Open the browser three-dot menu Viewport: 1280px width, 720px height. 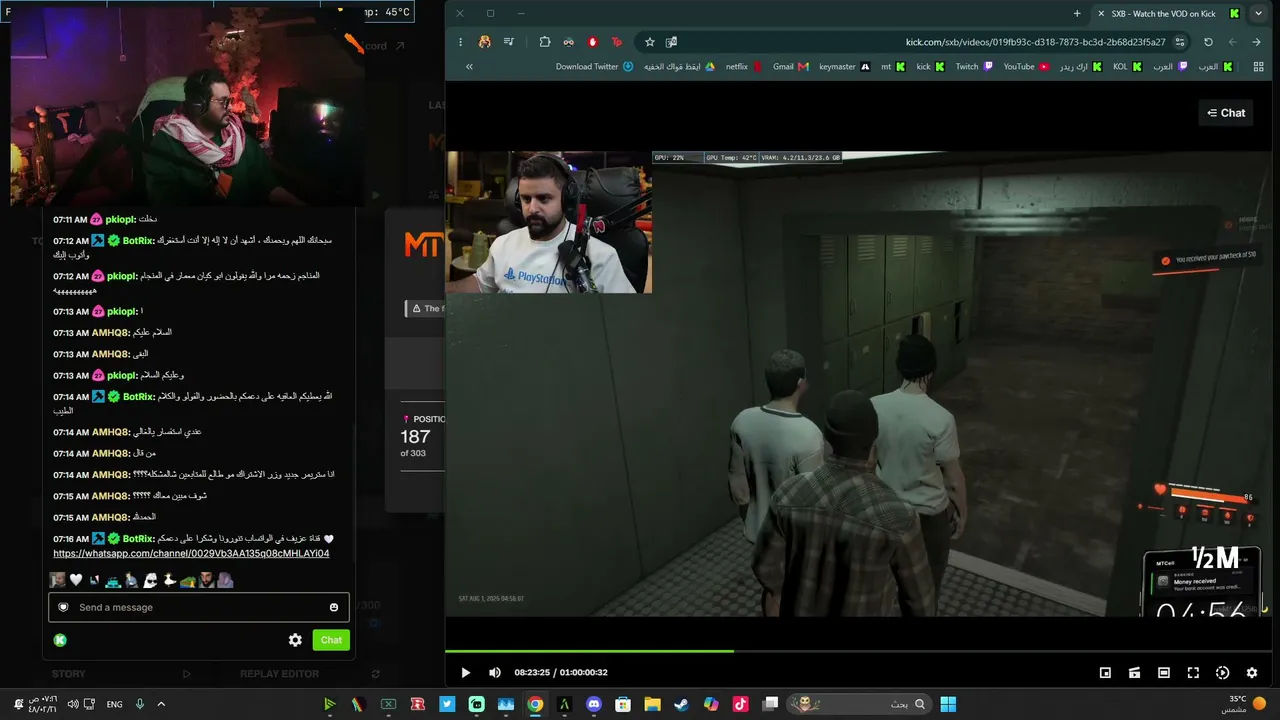coord(460,42)
